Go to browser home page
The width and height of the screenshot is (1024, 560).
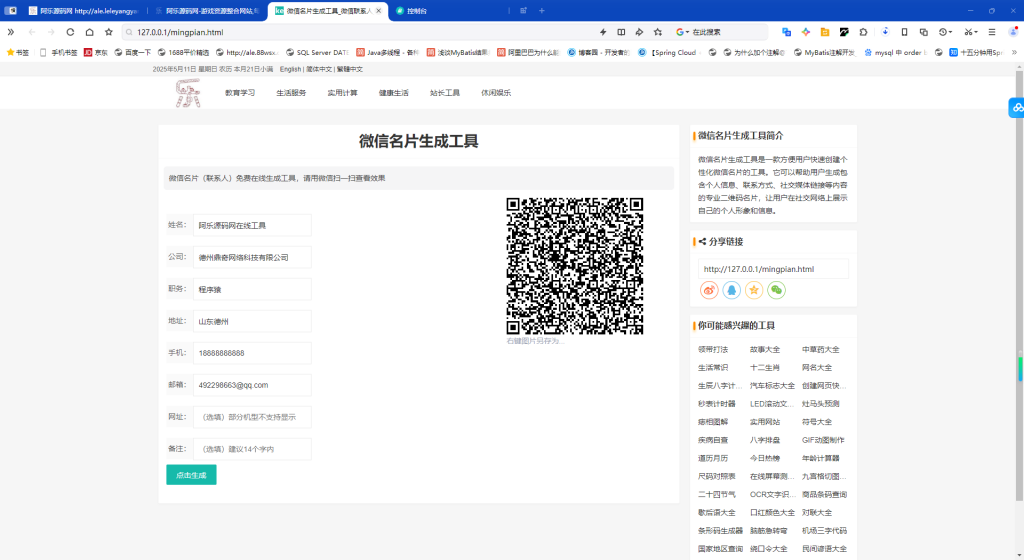pyautogui.click(x=89, y=32)
